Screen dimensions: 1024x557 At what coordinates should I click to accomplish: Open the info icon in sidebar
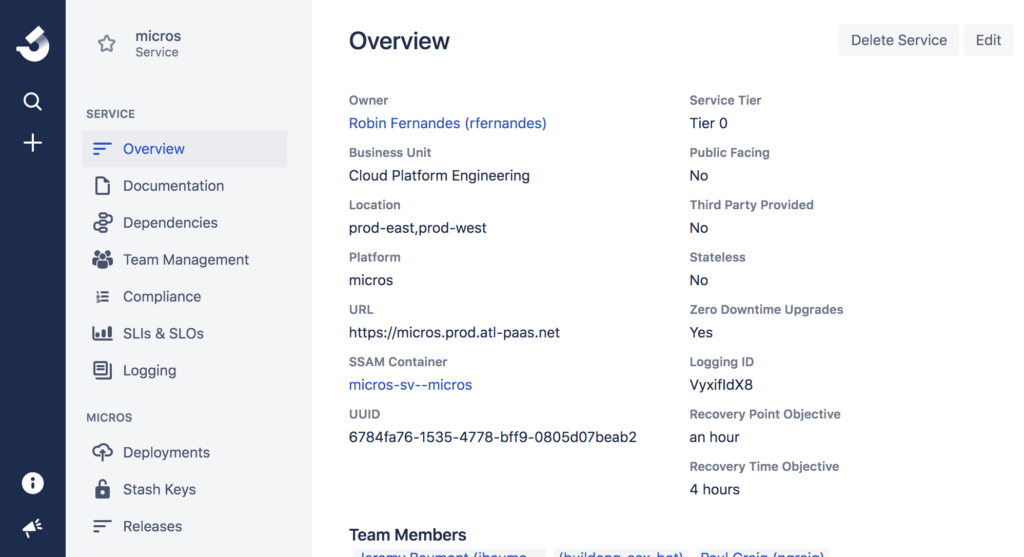coord(33,483)
